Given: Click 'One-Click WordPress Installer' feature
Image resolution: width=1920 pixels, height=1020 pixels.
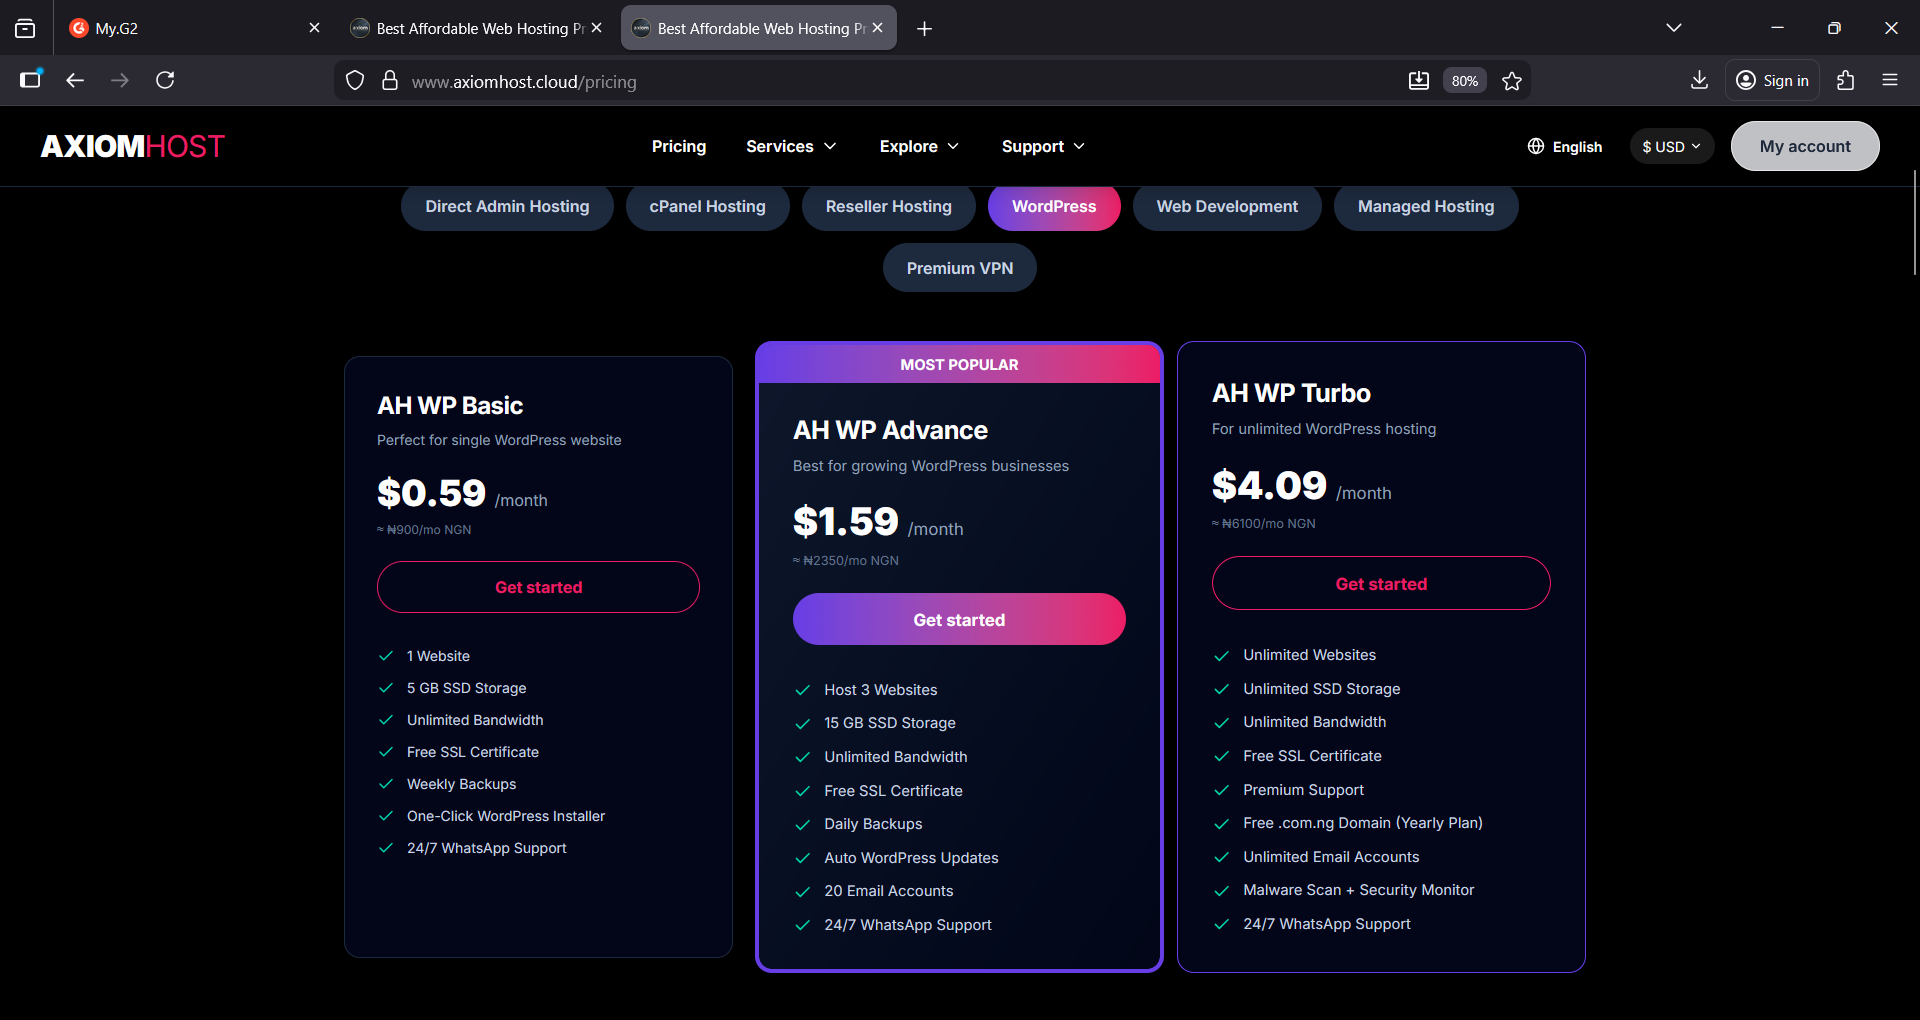Looking at the screenshot, I should click(x=506, y=816).
